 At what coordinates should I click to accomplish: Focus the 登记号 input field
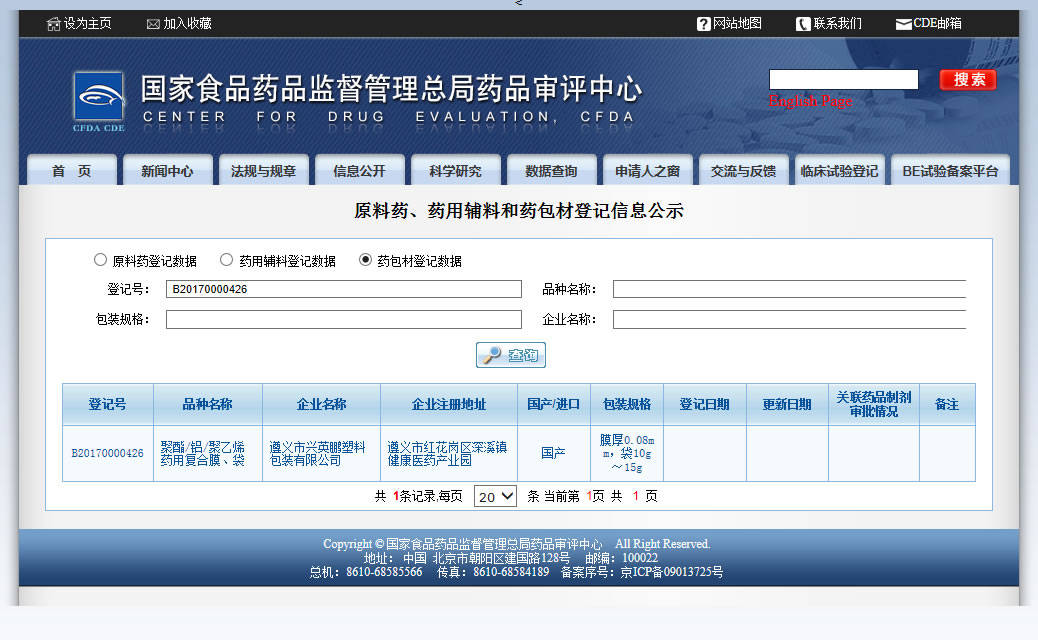(x=344, y=289)
